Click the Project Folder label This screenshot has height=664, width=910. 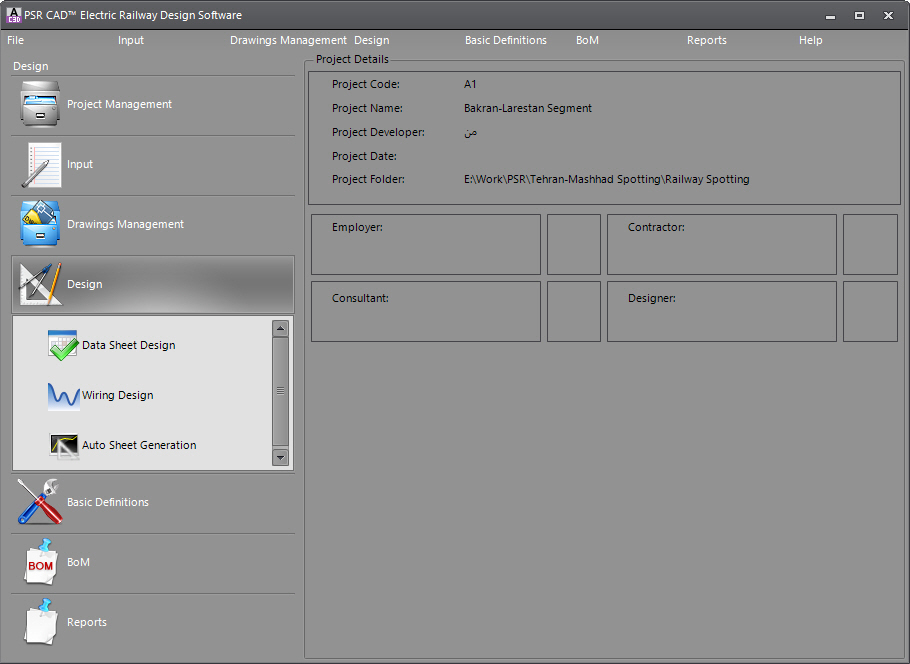click(369, 179)
